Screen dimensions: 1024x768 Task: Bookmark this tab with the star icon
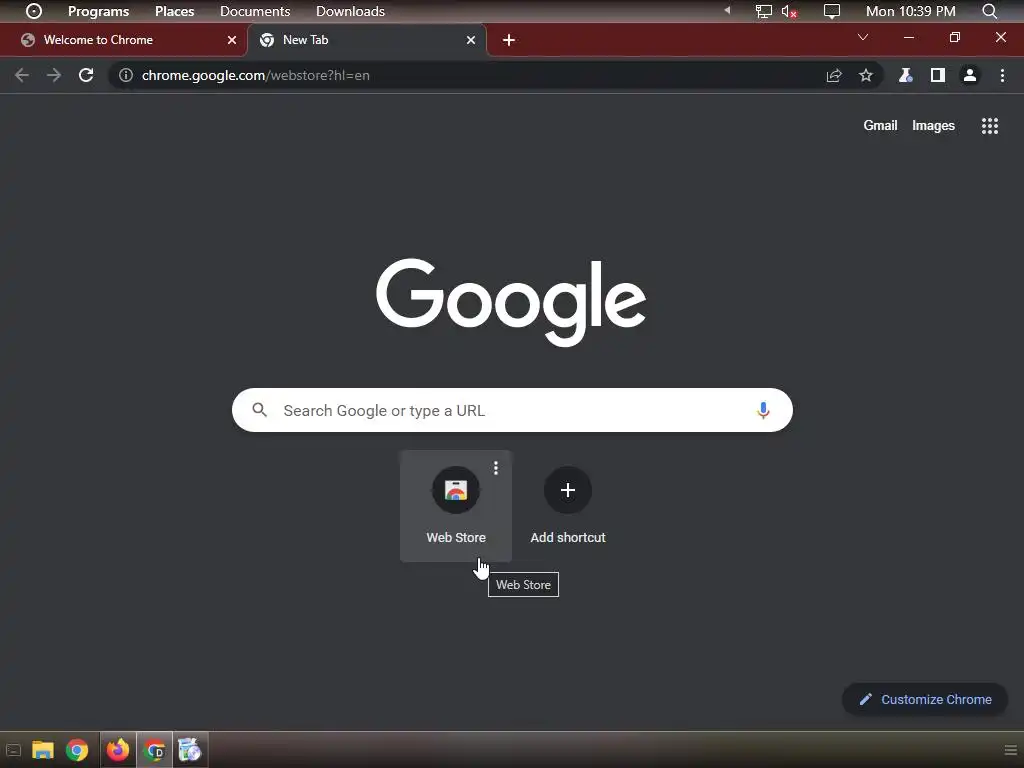866,75
